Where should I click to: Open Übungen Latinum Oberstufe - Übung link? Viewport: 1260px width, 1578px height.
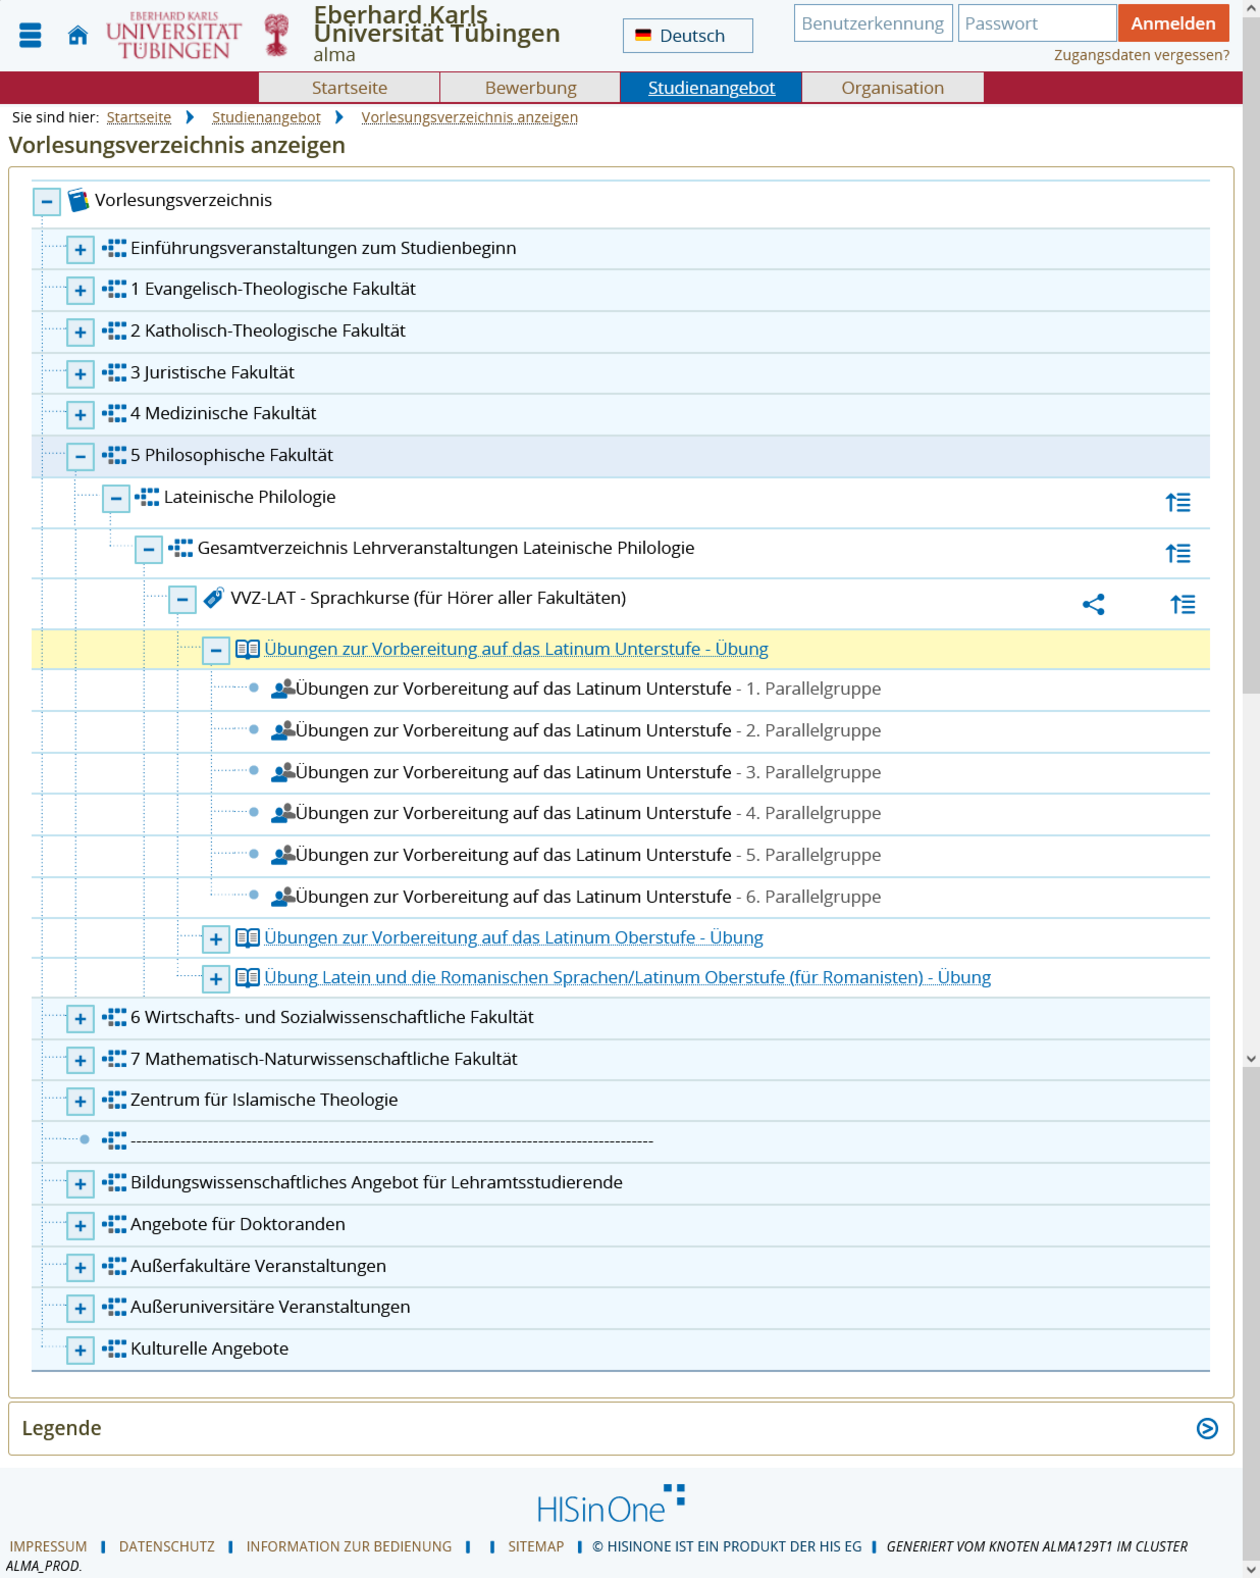[513, 937]
